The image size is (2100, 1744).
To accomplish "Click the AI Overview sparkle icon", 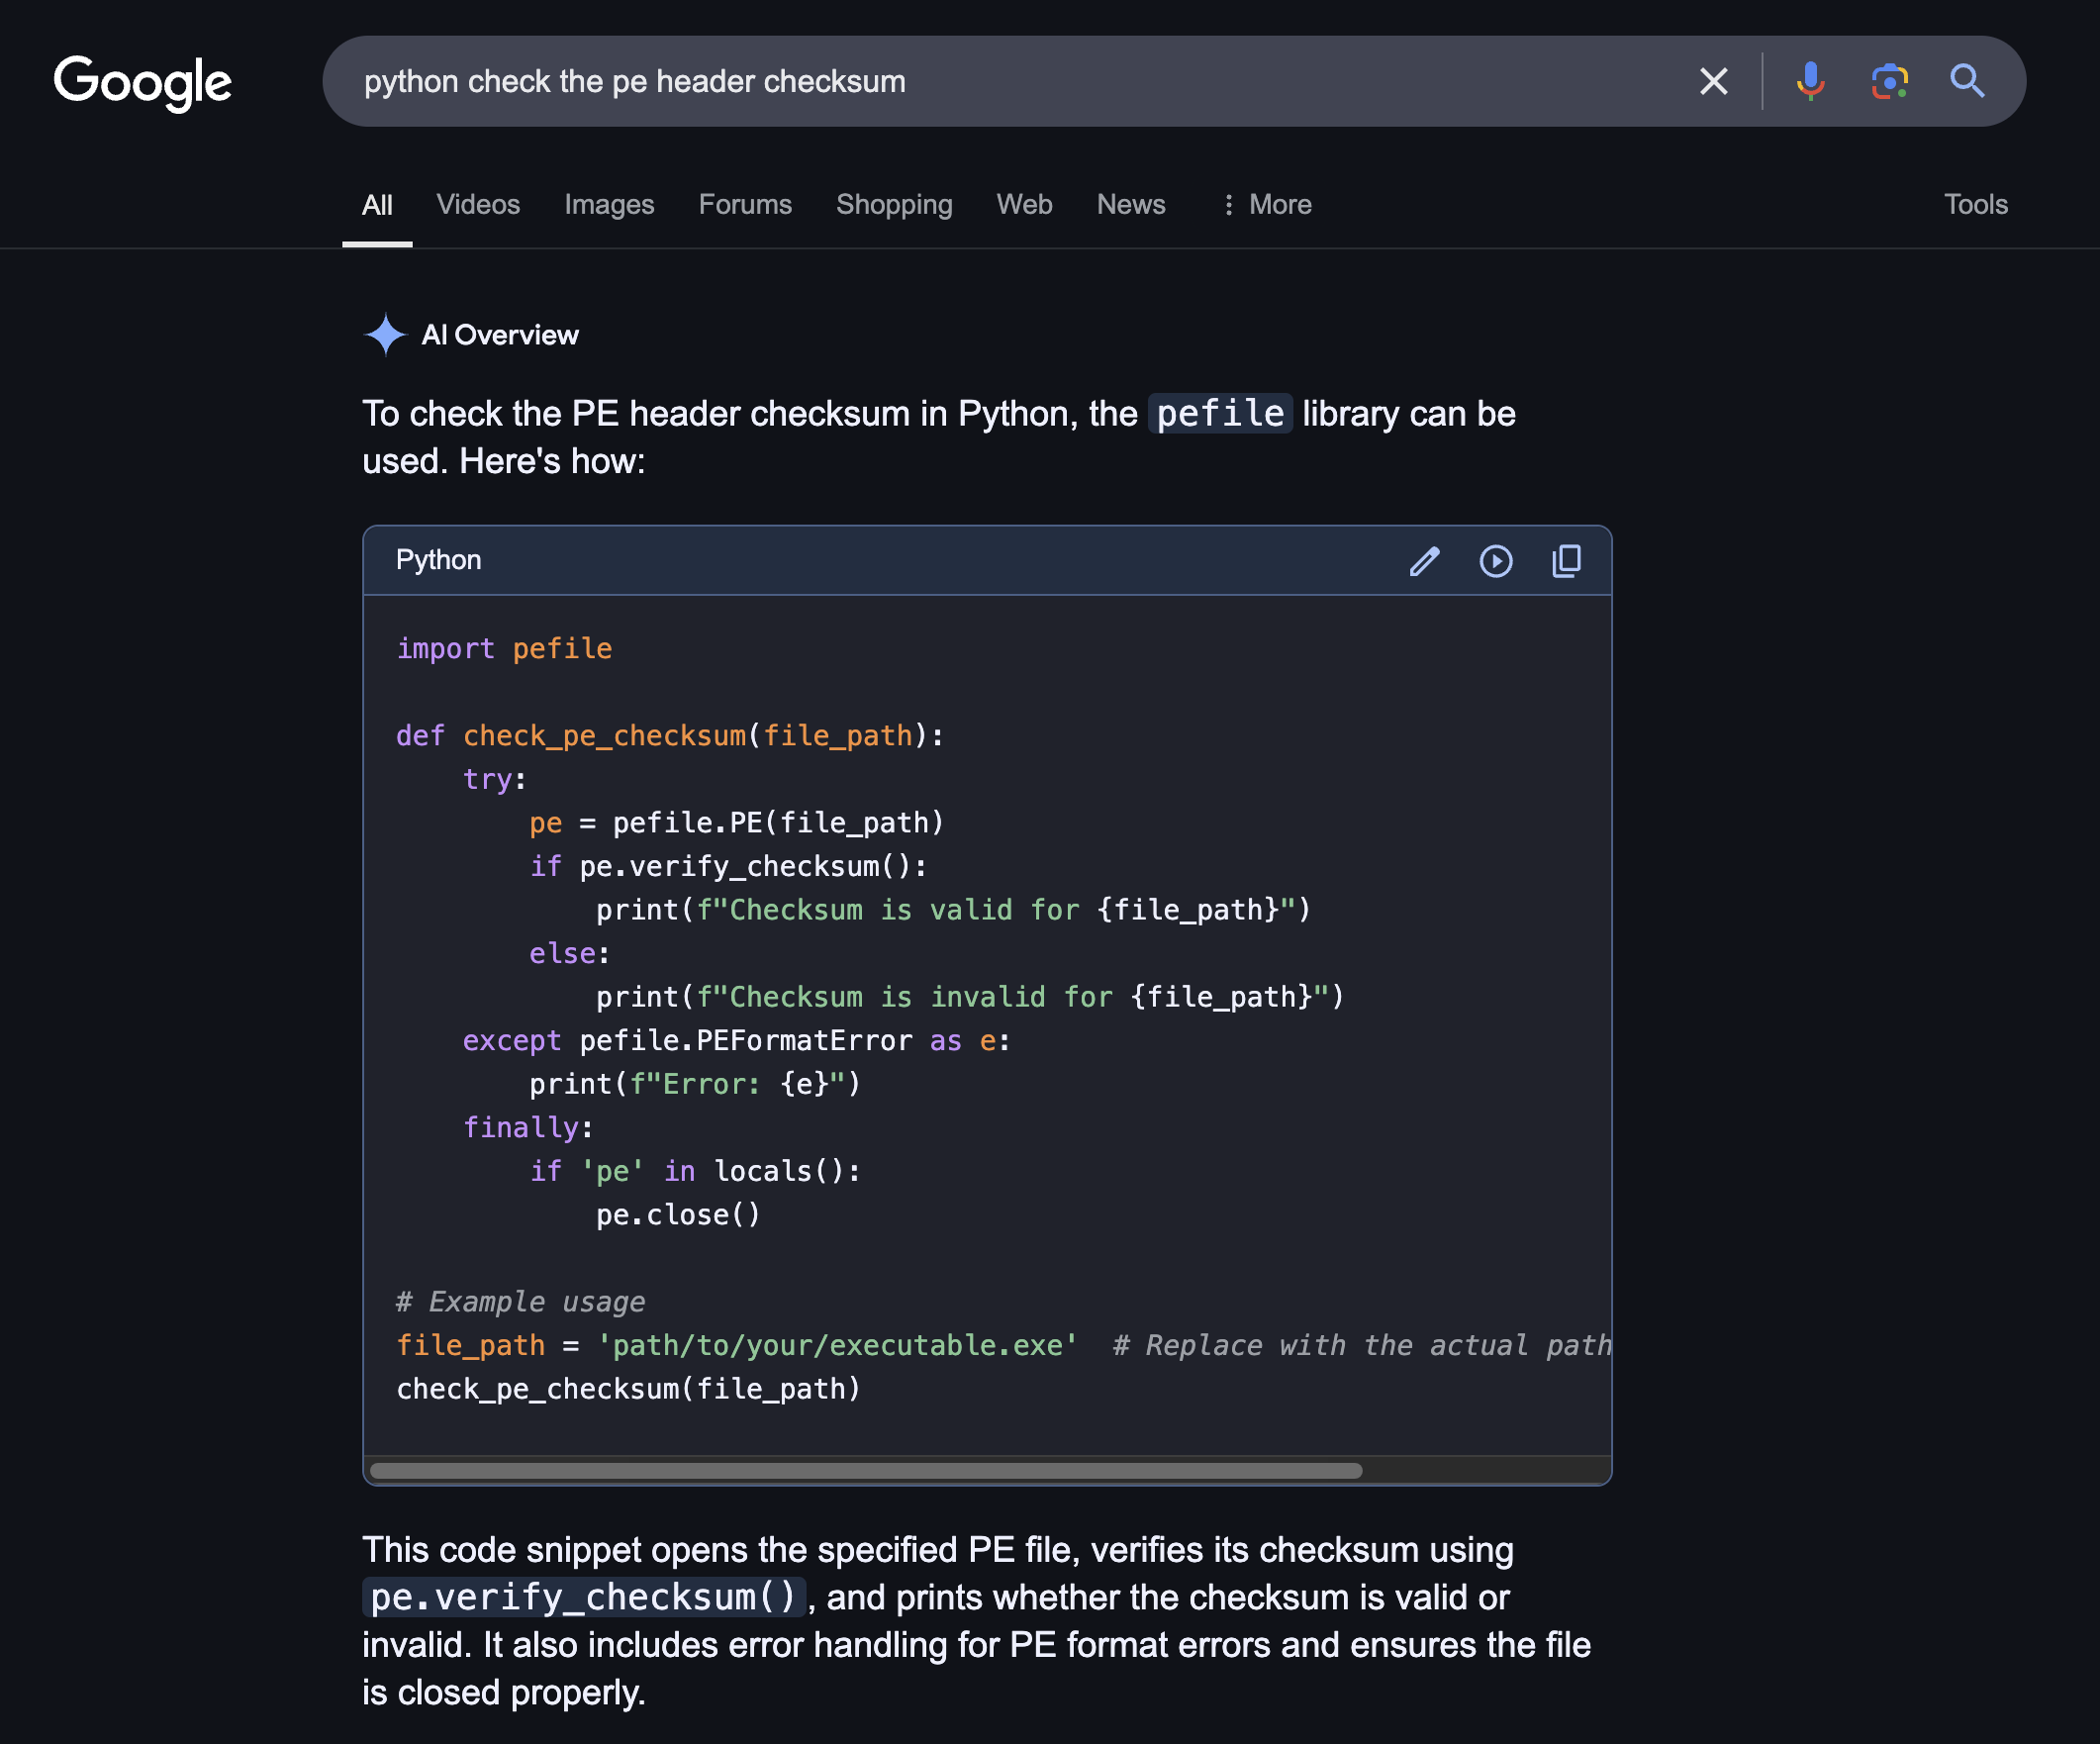I will 385,334.
